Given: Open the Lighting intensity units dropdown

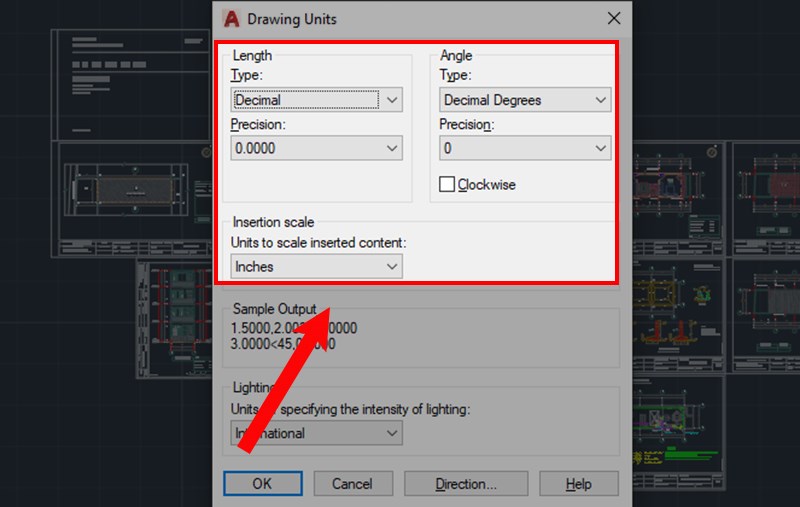Looking at the screenshot, I should [316, 433].
